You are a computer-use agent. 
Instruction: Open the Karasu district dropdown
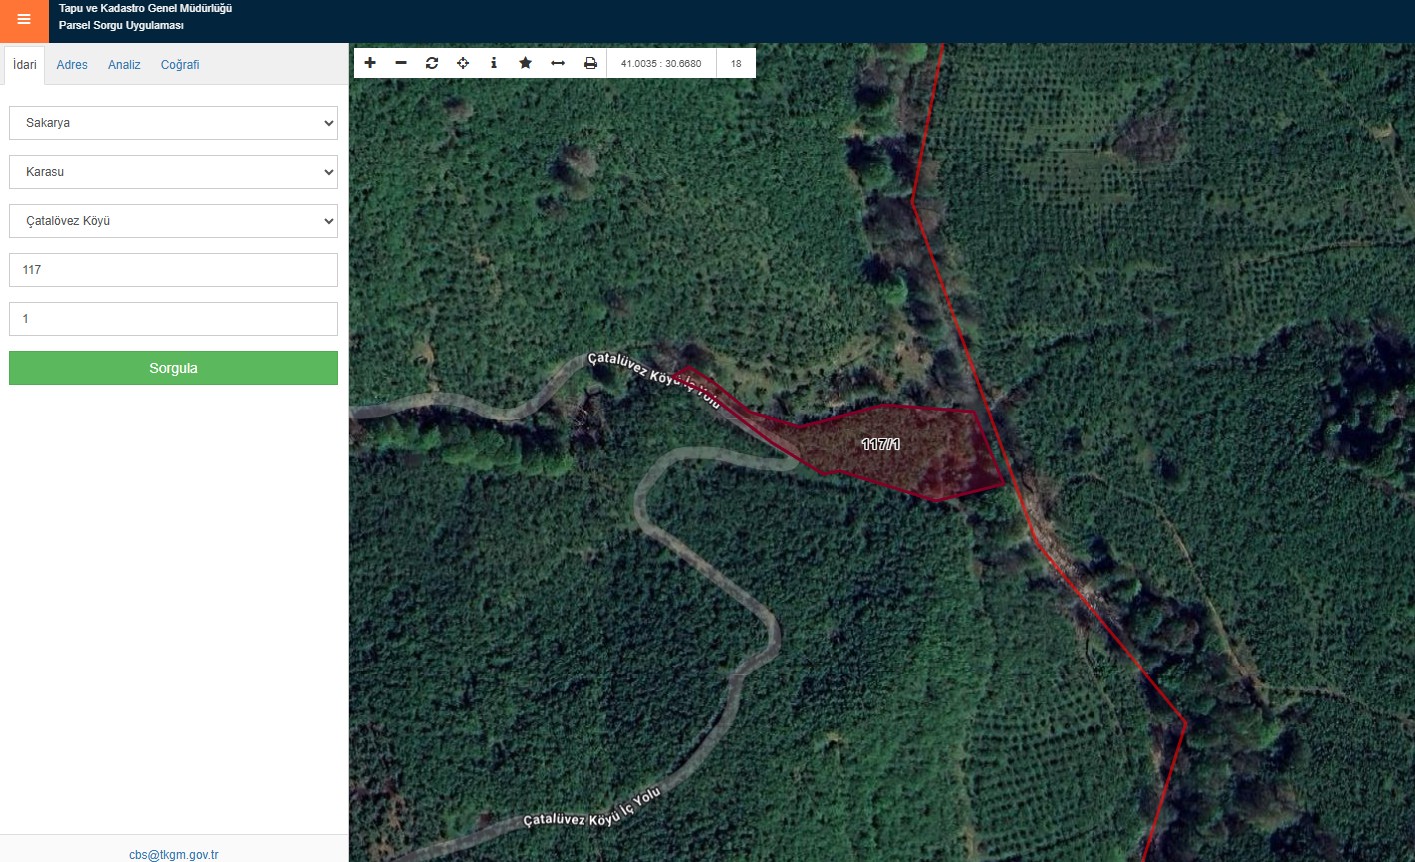pyautogui.click(x=173, y=172)
